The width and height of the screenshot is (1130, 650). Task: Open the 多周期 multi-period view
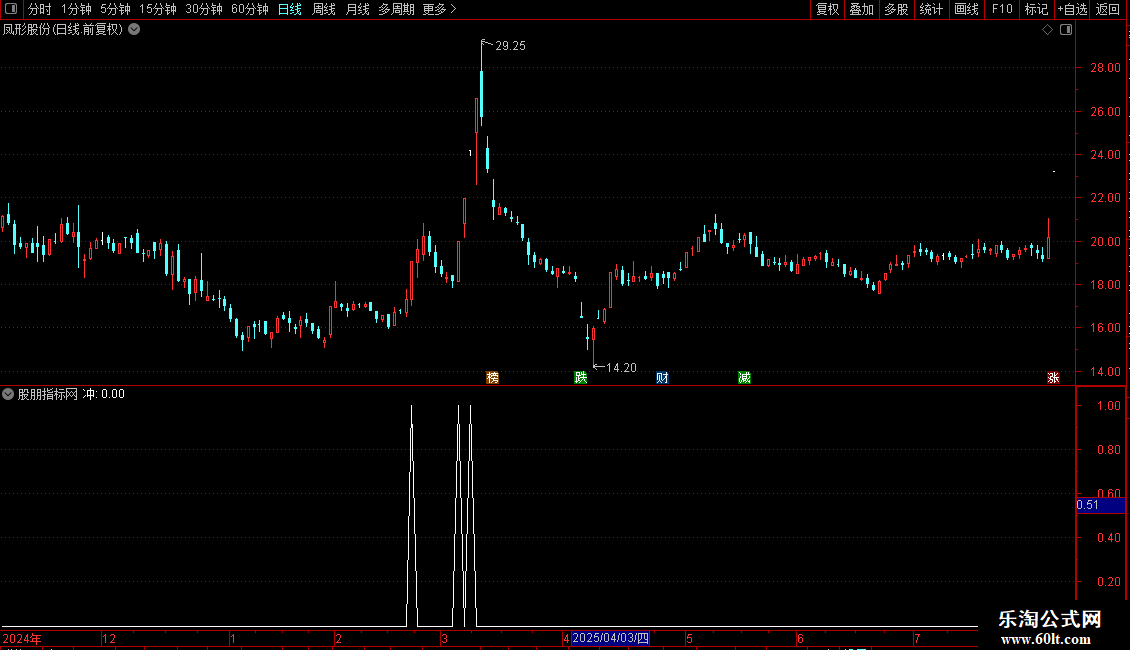pos(396,9)
